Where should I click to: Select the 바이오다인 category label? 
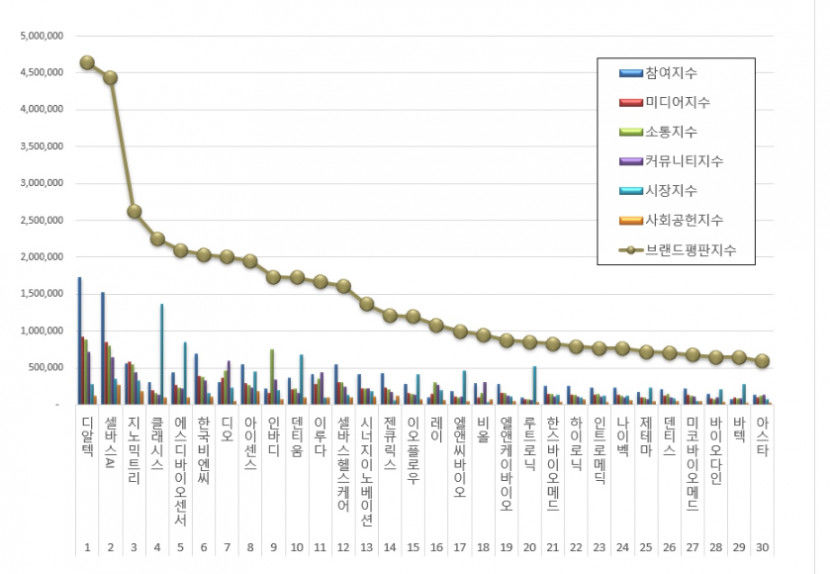click(x=716, y=450)
